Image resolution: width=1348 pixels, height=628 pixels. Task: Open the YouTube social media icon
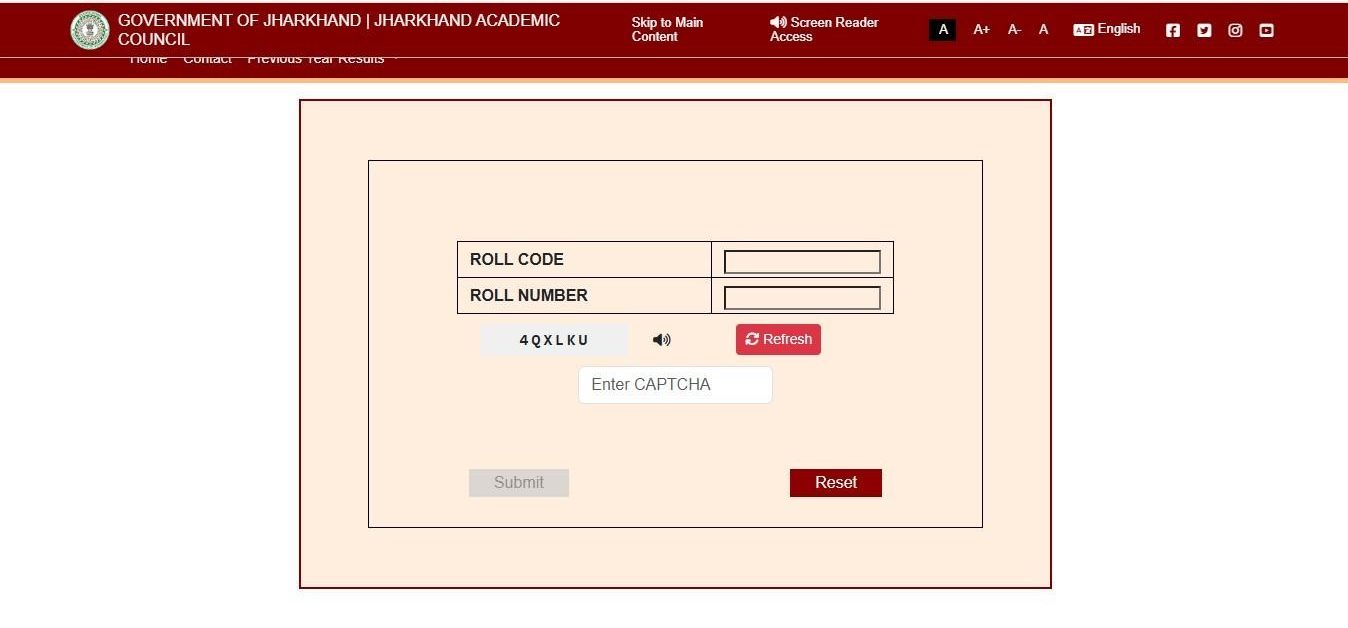click(1266, 30)
